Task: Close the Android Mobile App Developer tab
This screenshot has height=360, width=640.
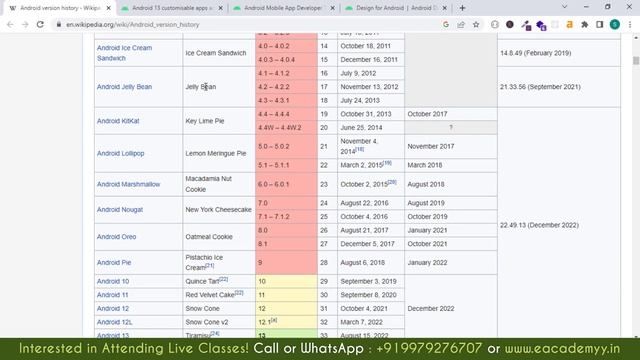Action: pos(333,8)
